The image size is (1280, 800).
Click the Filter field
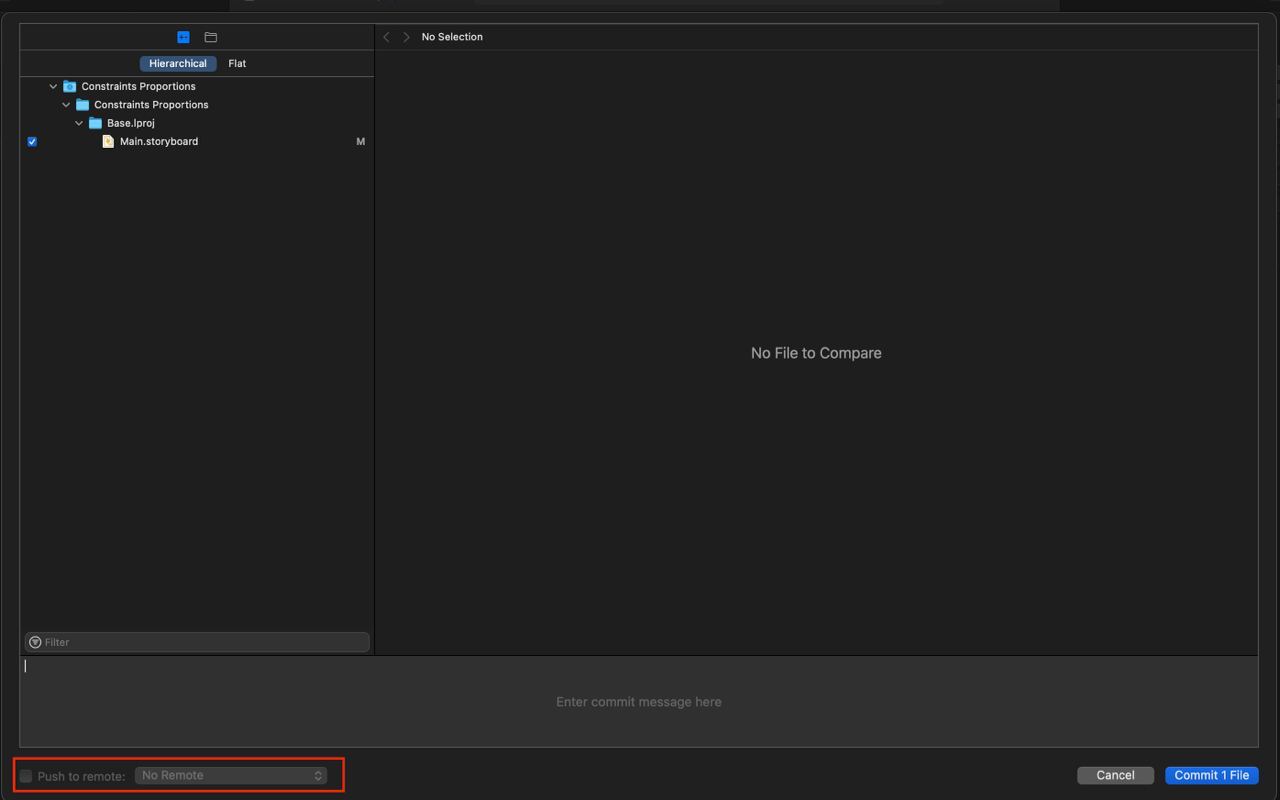[197, 642]
